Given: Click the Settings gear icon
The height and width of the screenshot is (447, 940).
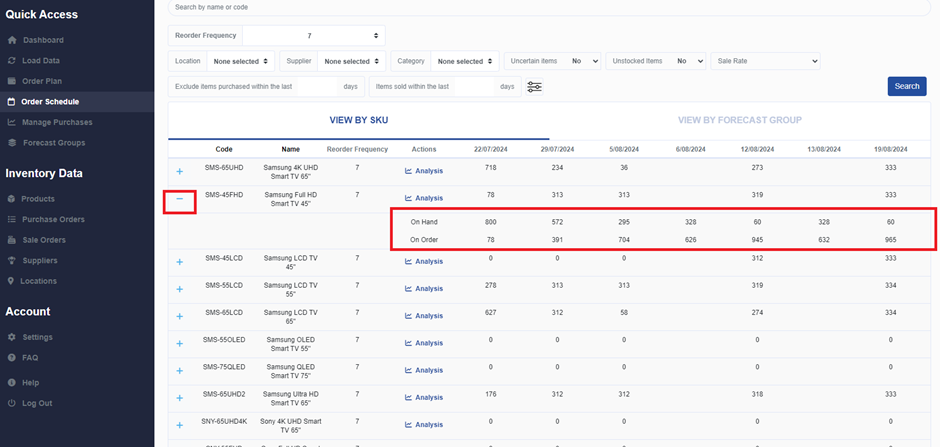Looking at the screenshot, I should click(x=12, y=337).
